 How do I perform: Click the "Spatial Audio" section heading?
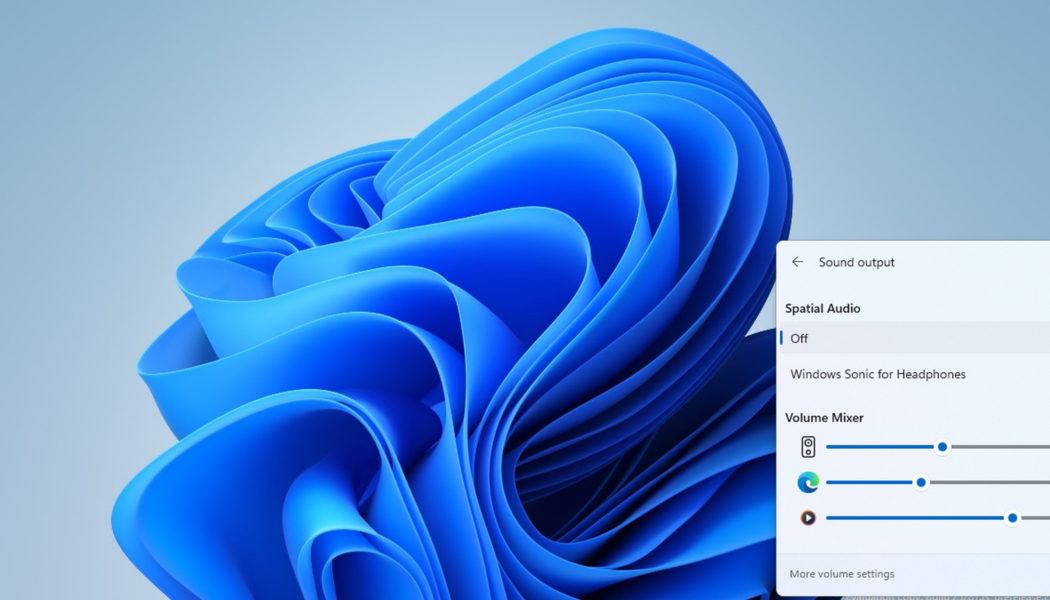tap(824, 308)
